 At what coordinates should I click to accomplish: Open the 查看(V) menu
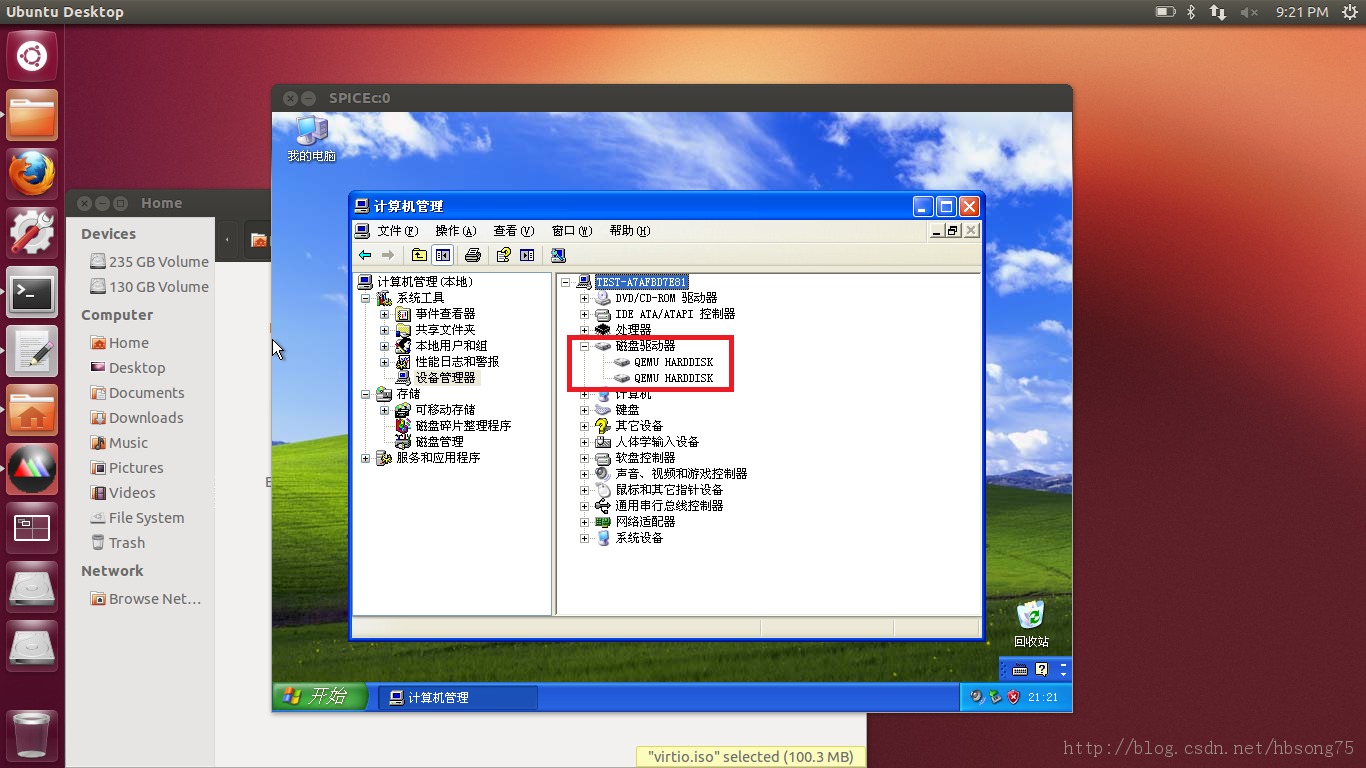[x=514, y=231]
